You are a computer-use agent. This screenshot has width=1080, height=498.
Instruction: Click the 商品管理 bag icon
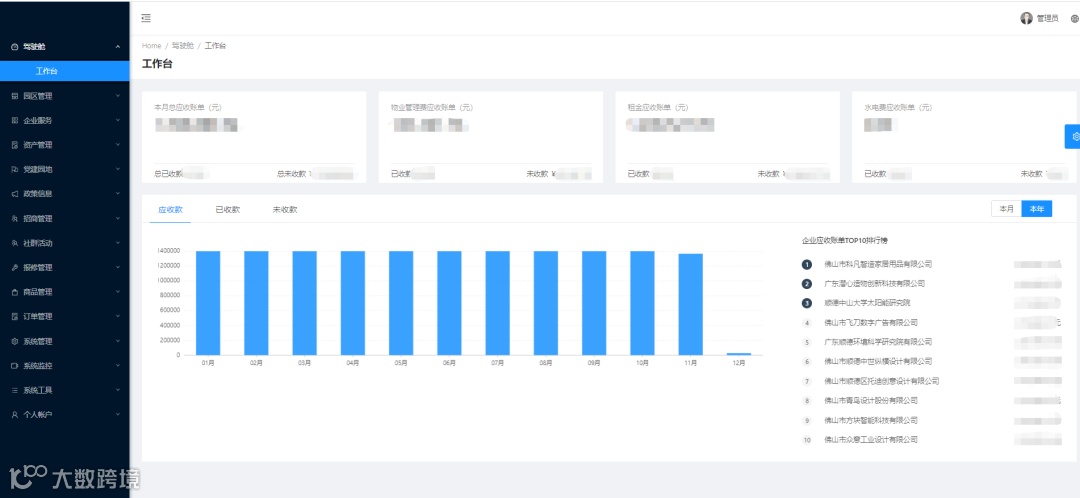click(15, 292)
